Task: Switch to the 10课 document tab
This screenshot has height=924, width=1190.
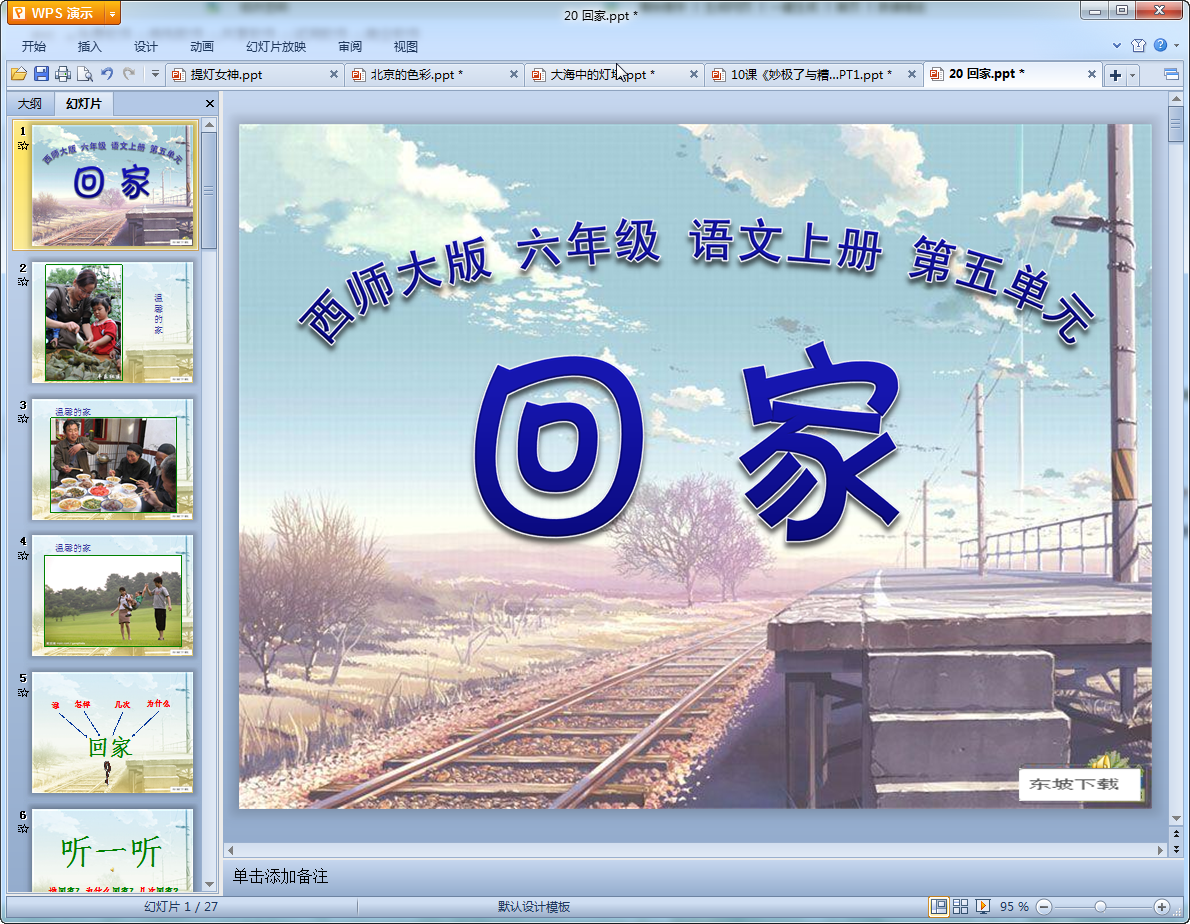Action: [813, 74]
